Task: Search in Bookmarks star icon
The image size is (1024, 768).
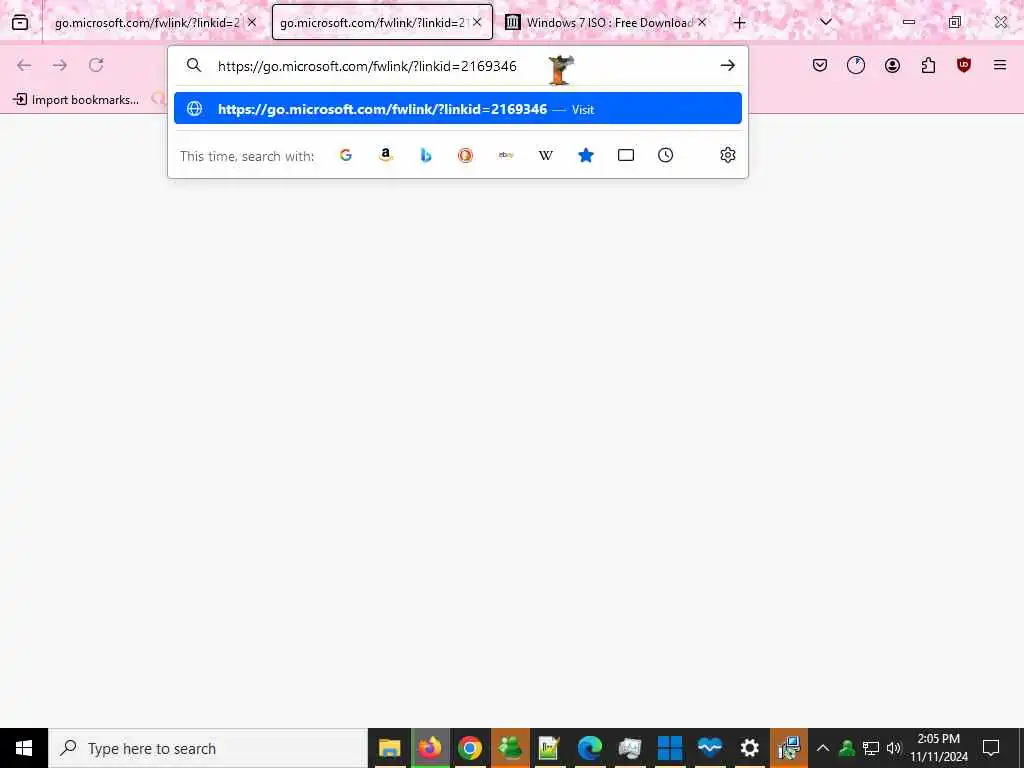Action: [x=586, y=155]
